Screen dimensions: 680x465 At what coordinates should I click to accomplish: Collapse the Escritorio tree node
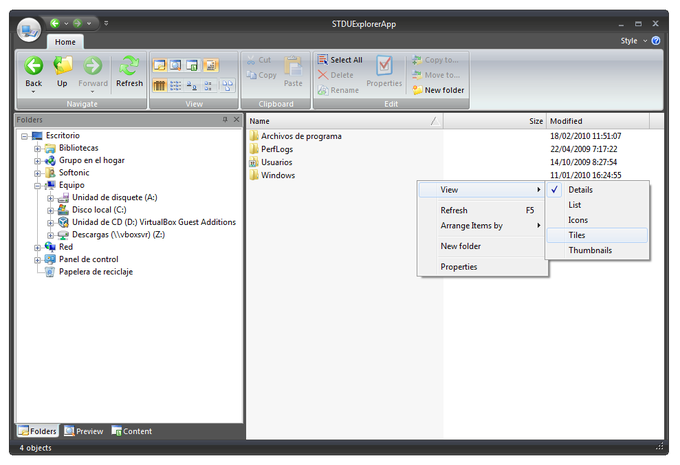25,136
